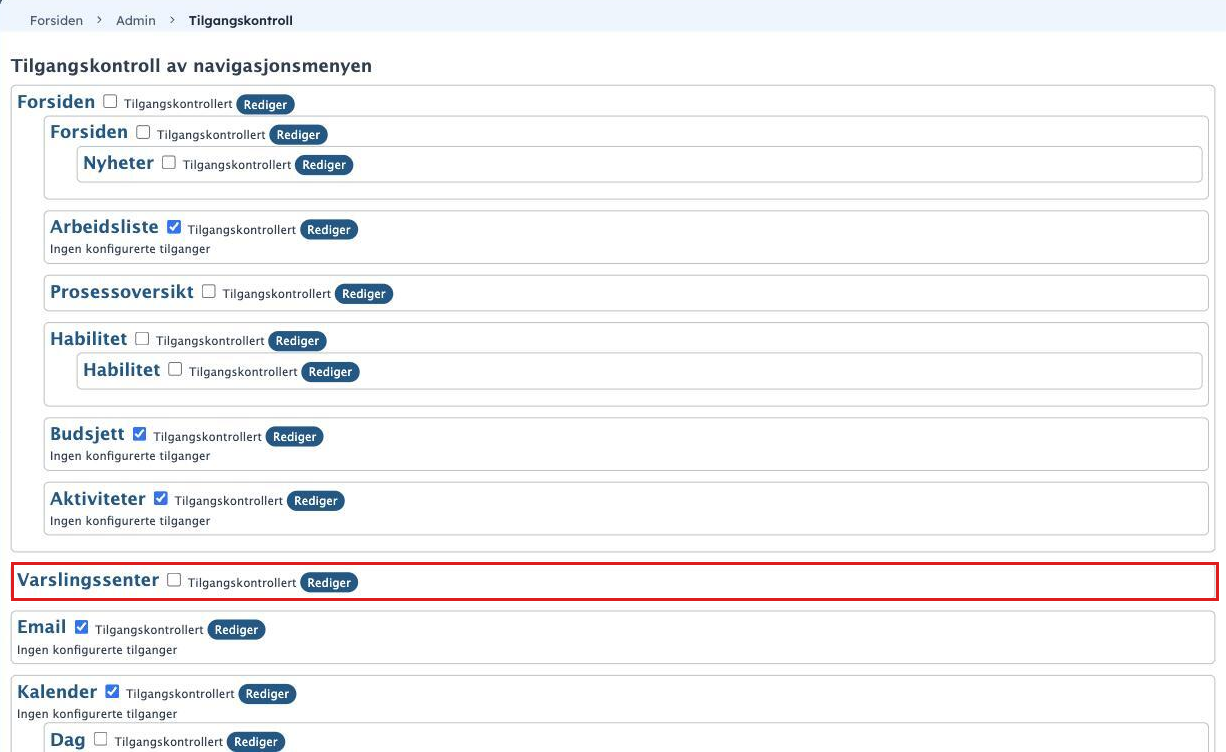
Task: Click 'Ingen konfigurerte tilganger' under Aktiviteter
Action: 130,521
